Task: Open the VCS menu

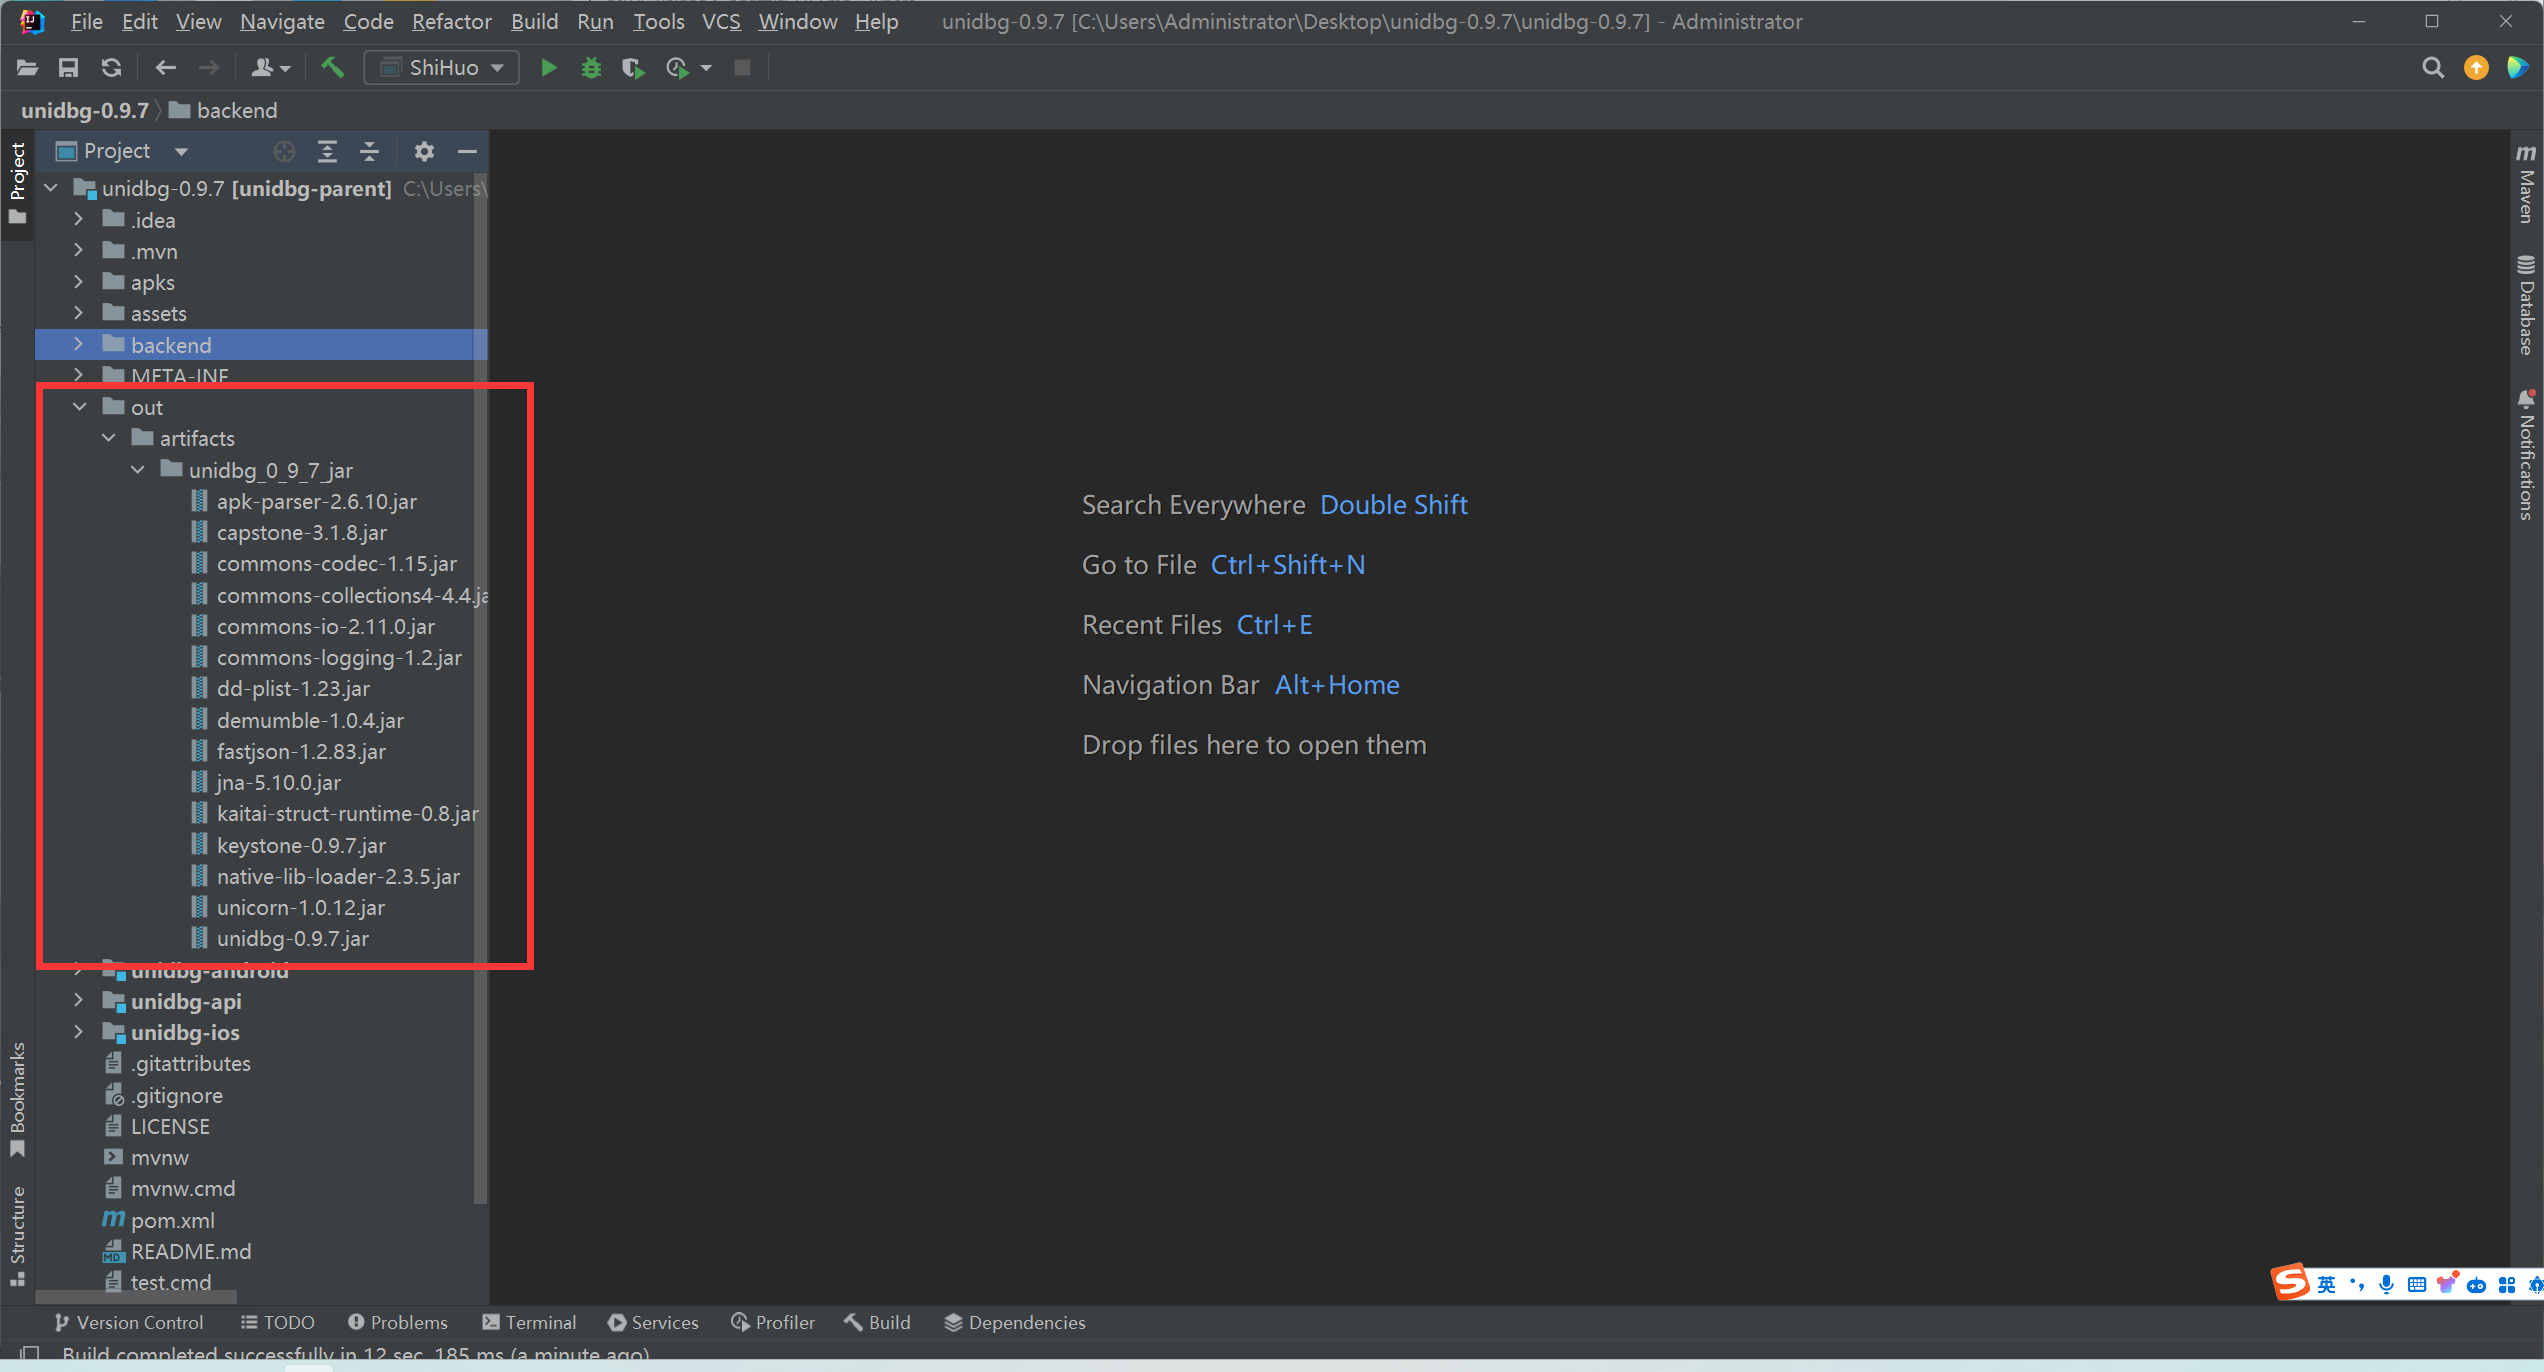Action: (721, 22)
